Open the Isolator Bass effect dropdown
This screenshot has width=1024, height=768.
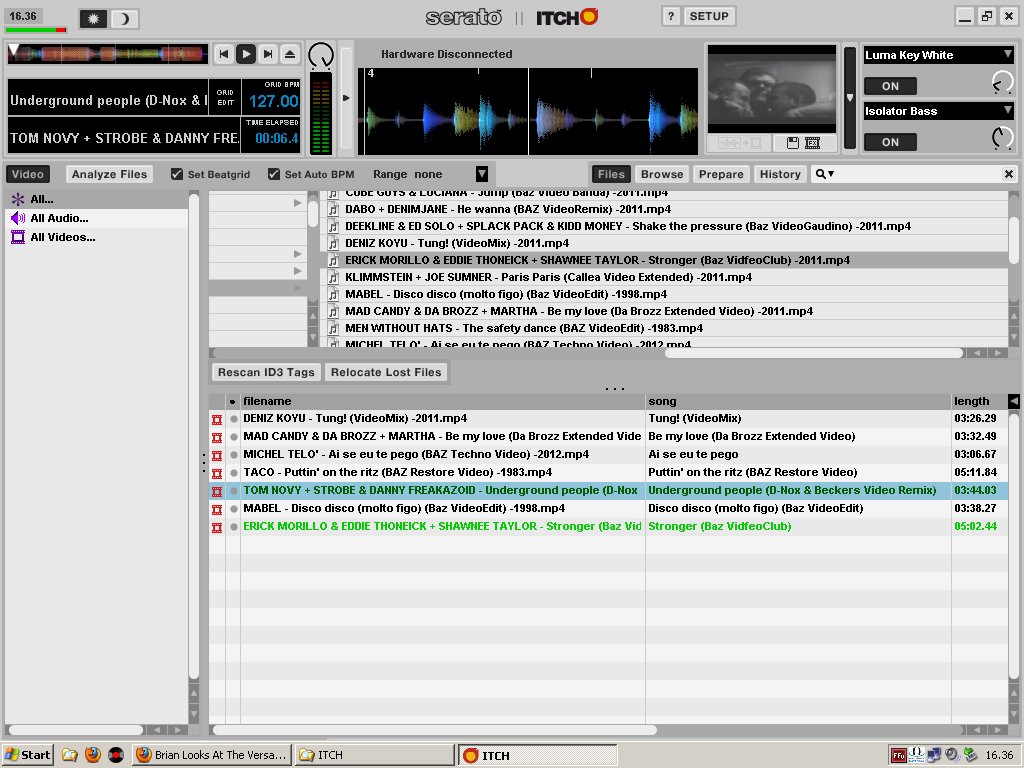click(x=1008, y=111)
